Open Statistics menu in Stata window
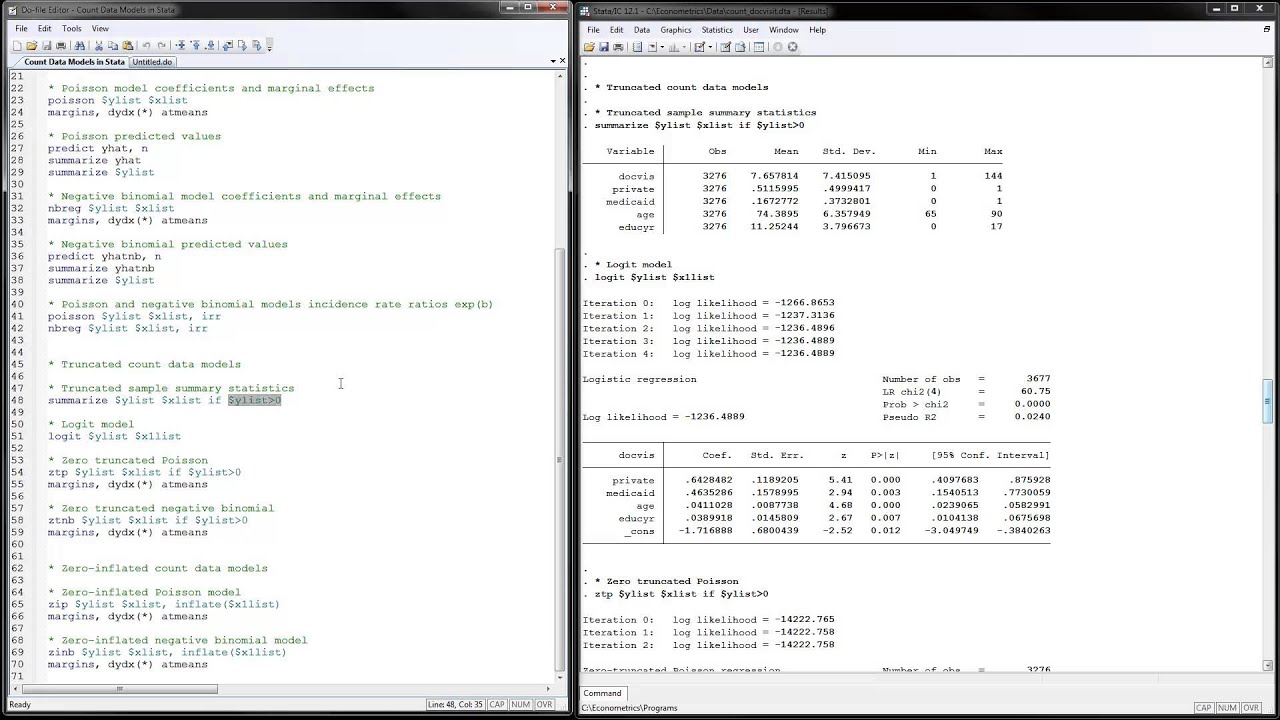 (x=716, y=30)
